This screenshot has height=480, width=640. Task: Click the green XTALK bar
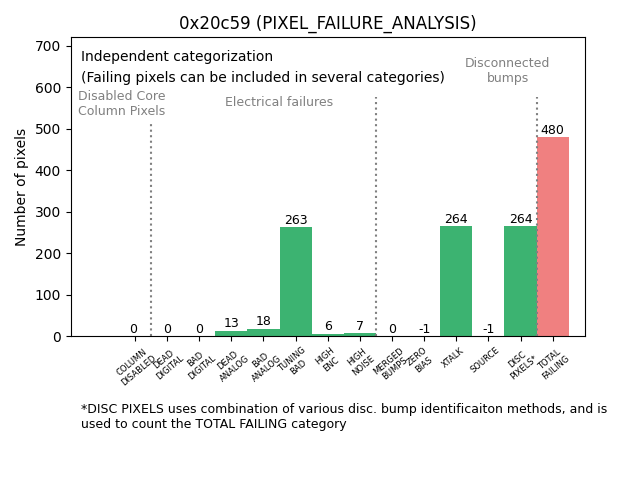click(x=456, y=282)
